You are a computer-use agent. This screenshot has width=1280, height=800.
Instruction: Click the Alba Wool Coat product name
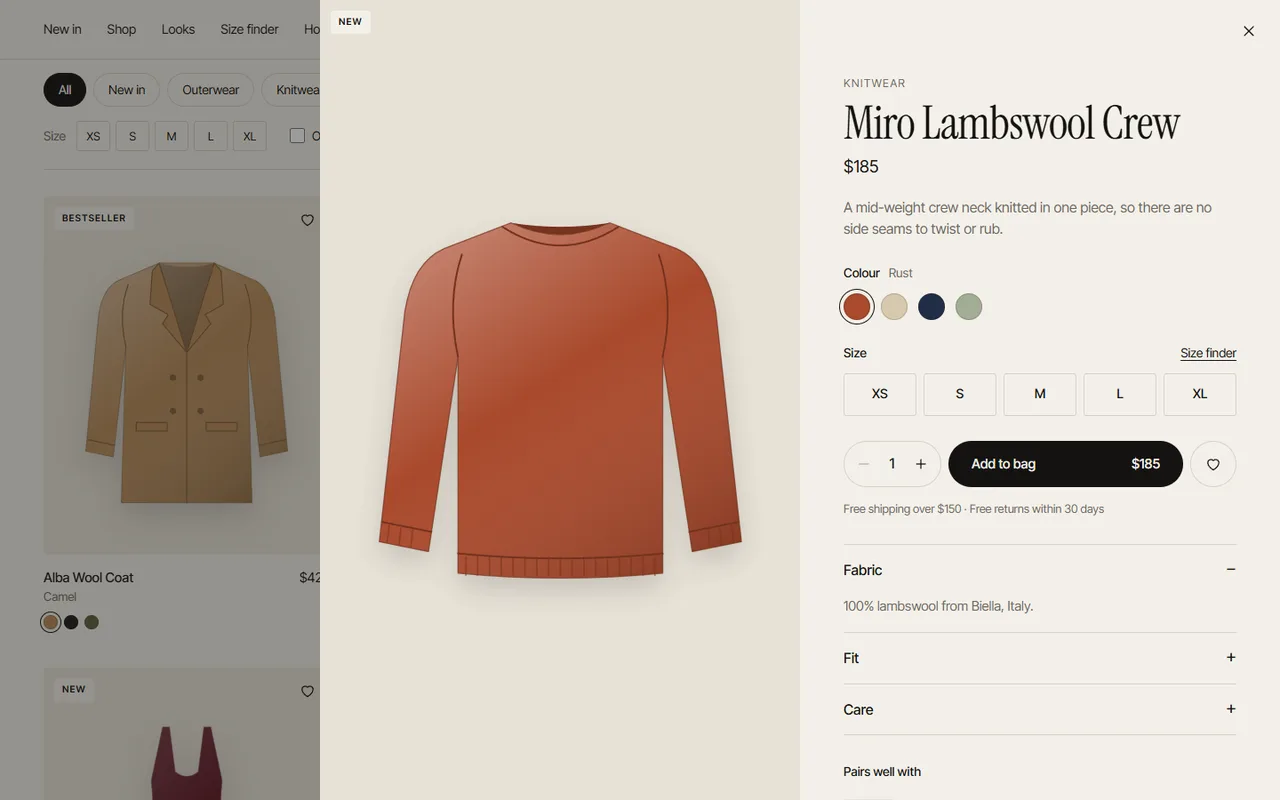click(88, 577)
